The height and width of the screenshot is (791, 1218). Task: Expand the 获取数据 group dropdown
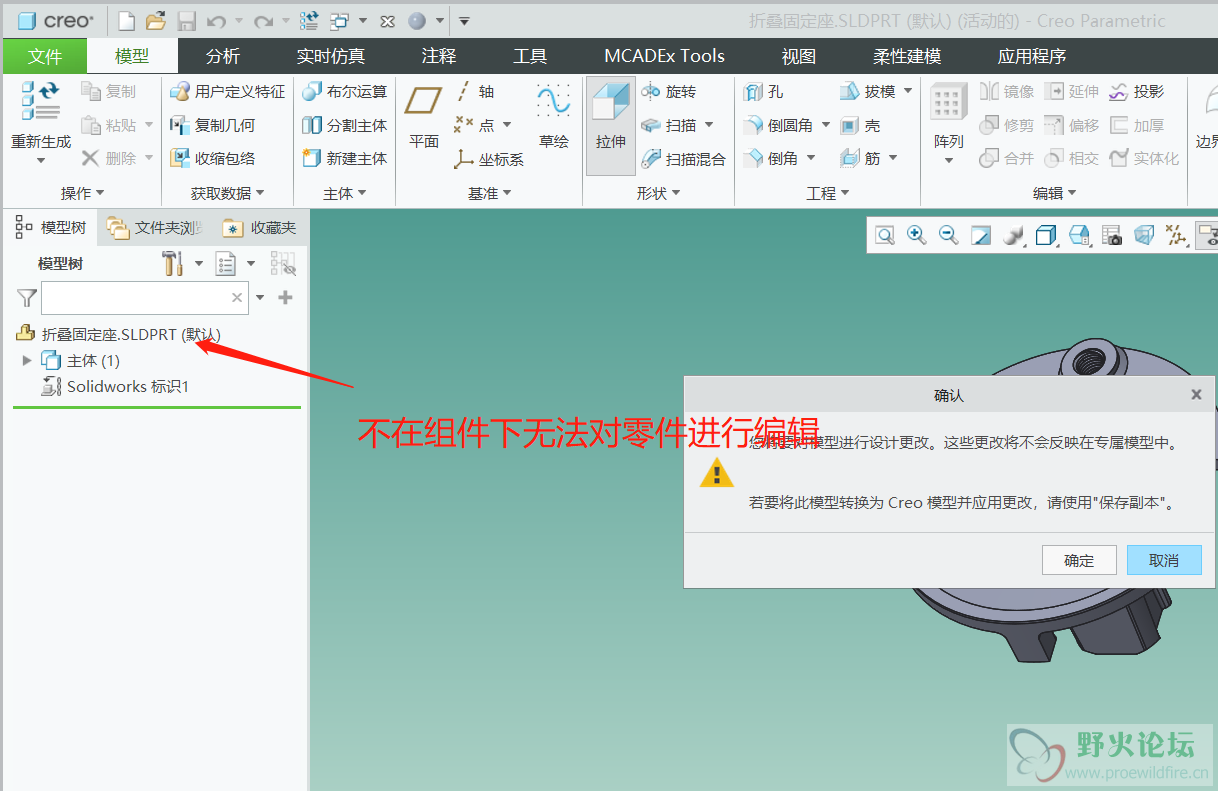(228, 193)
